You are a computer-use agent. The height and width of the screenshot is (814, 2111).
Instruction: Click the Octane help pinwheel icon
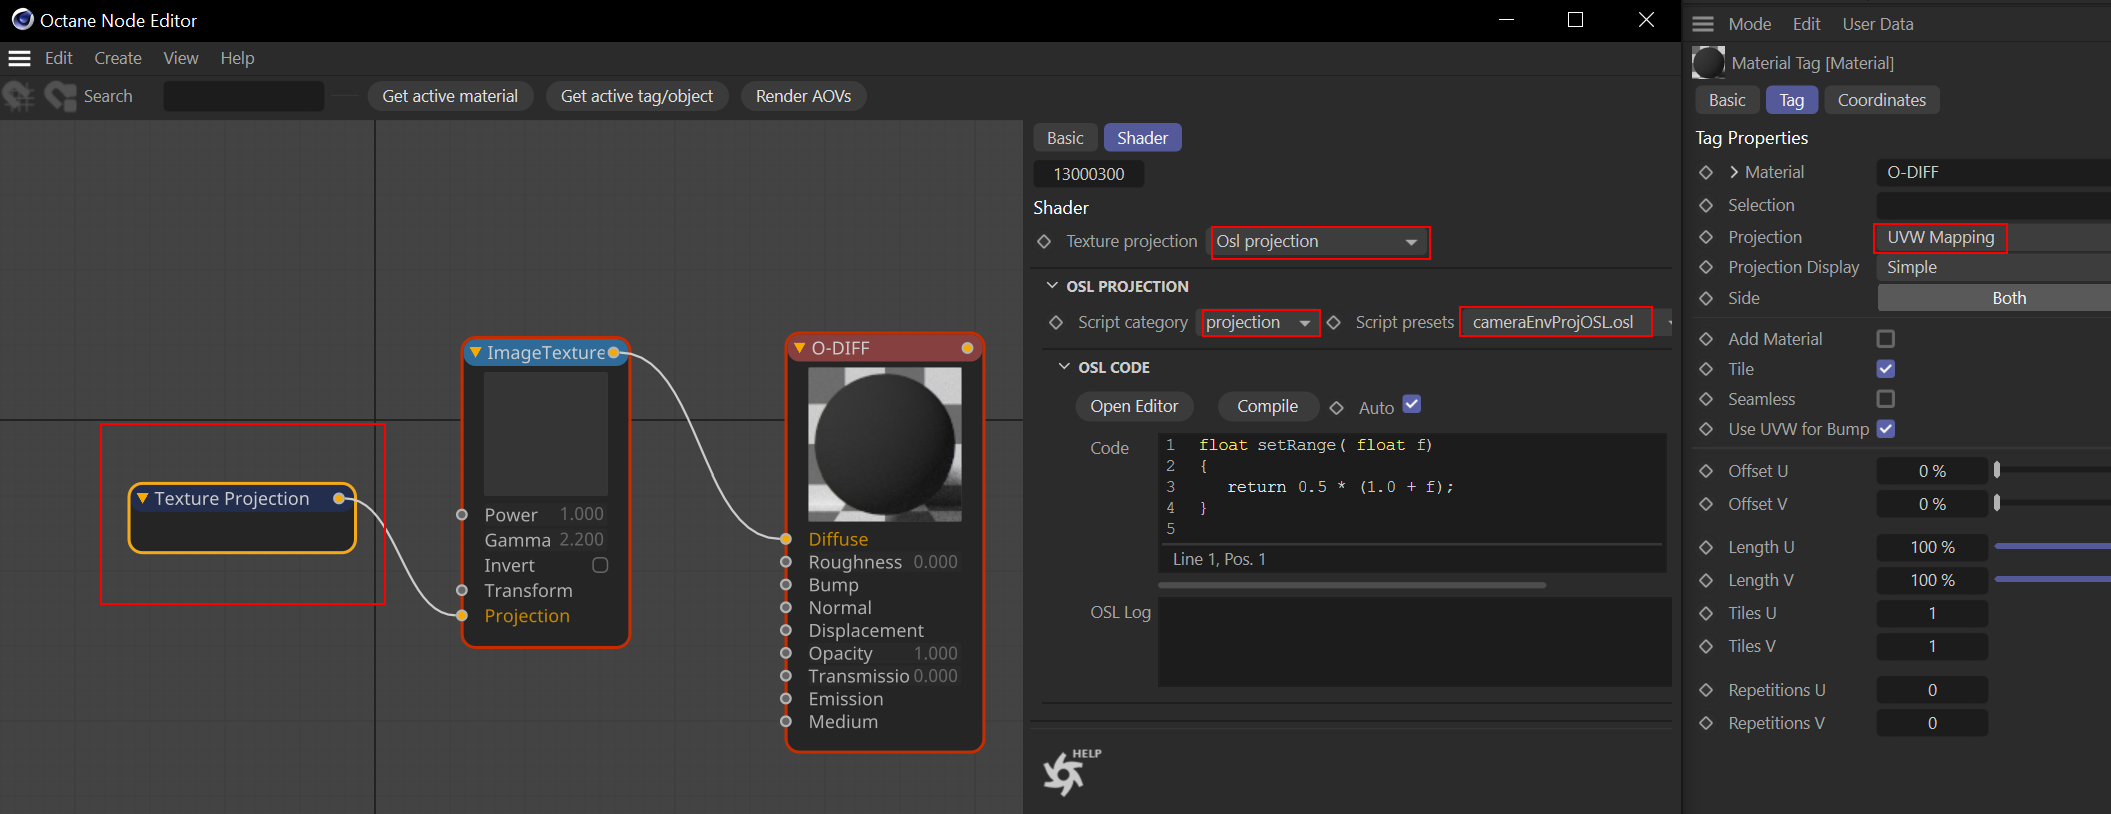1063,773
